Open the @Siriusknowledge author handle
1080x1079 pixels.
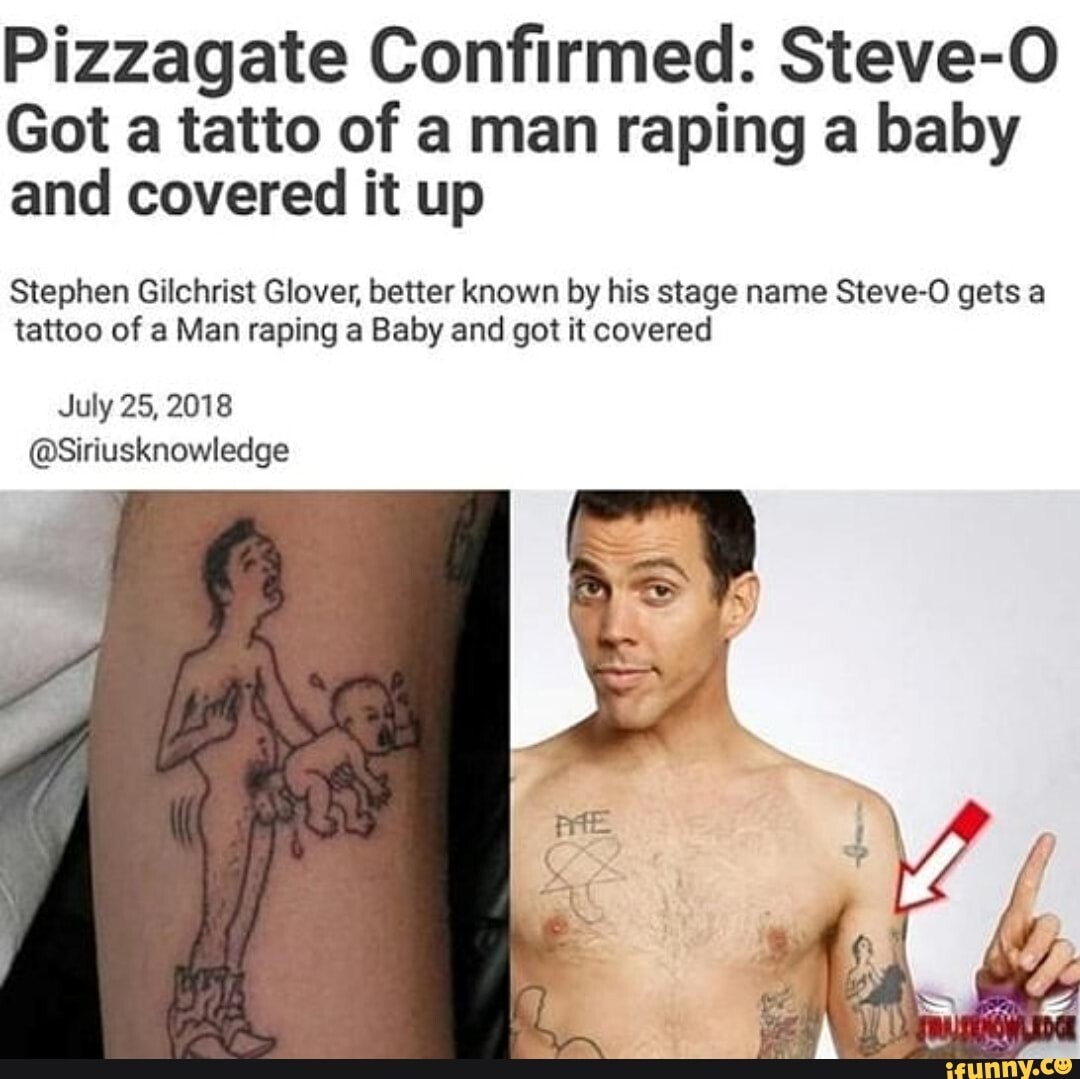coord(158,451)
